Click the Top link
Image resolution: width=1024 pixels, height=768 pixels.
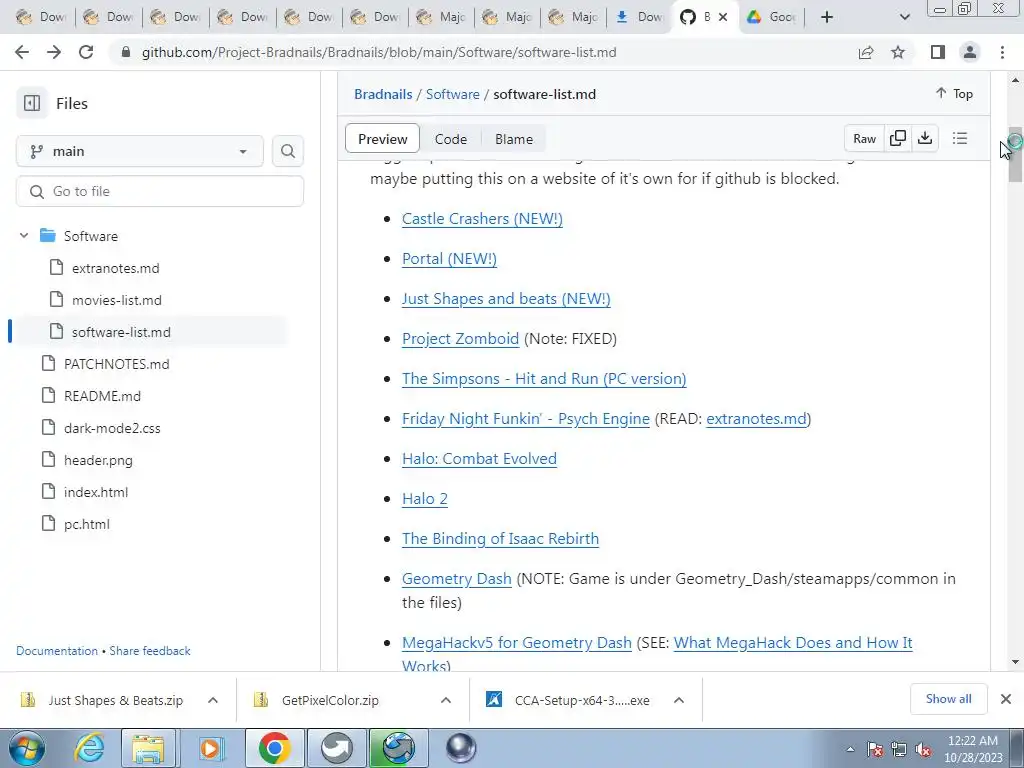pyautogui.click(x=954, y=93)
